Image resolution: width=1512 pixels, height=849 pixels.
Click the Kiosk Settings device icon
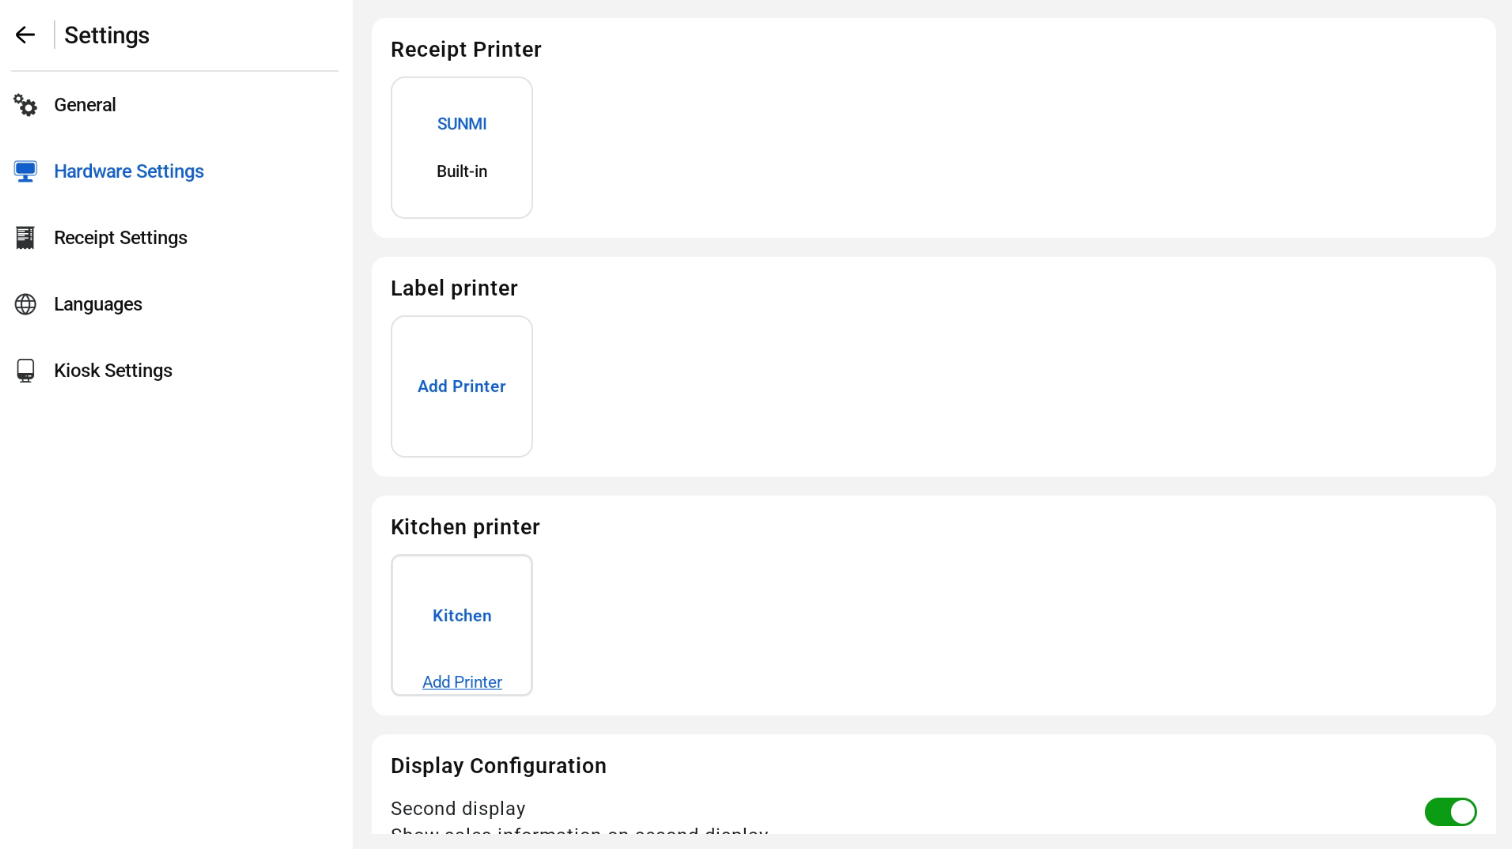[25, 371]
